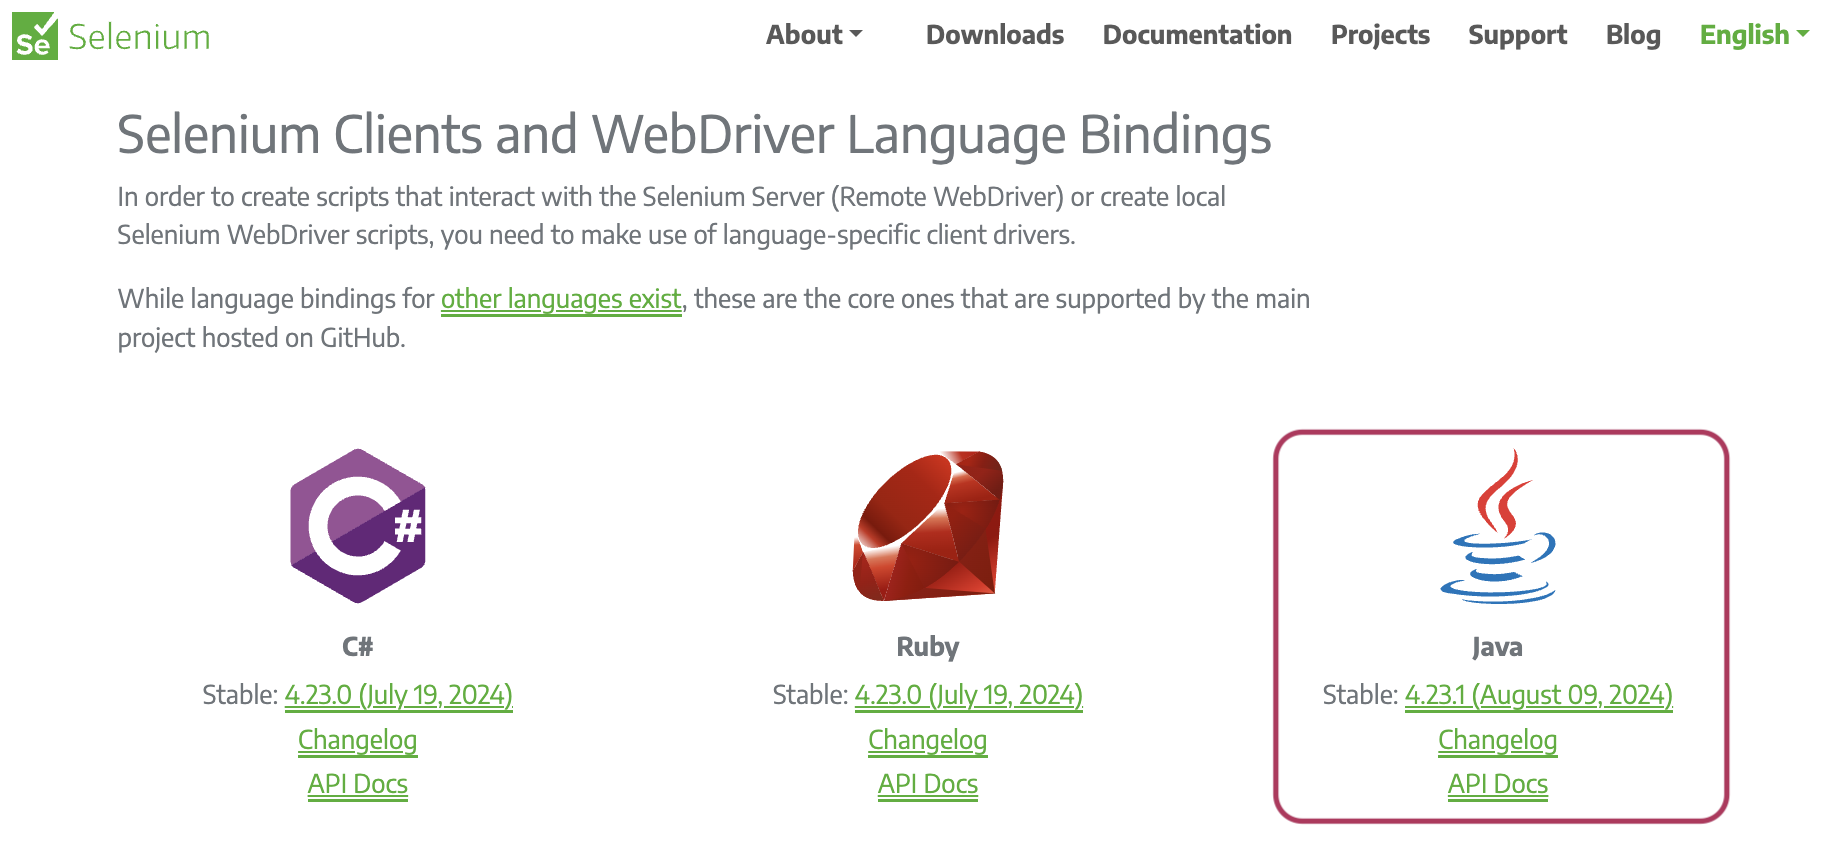View the C# API Docs
Viewport: 1823px width, 844px height.
click(358, 784)
